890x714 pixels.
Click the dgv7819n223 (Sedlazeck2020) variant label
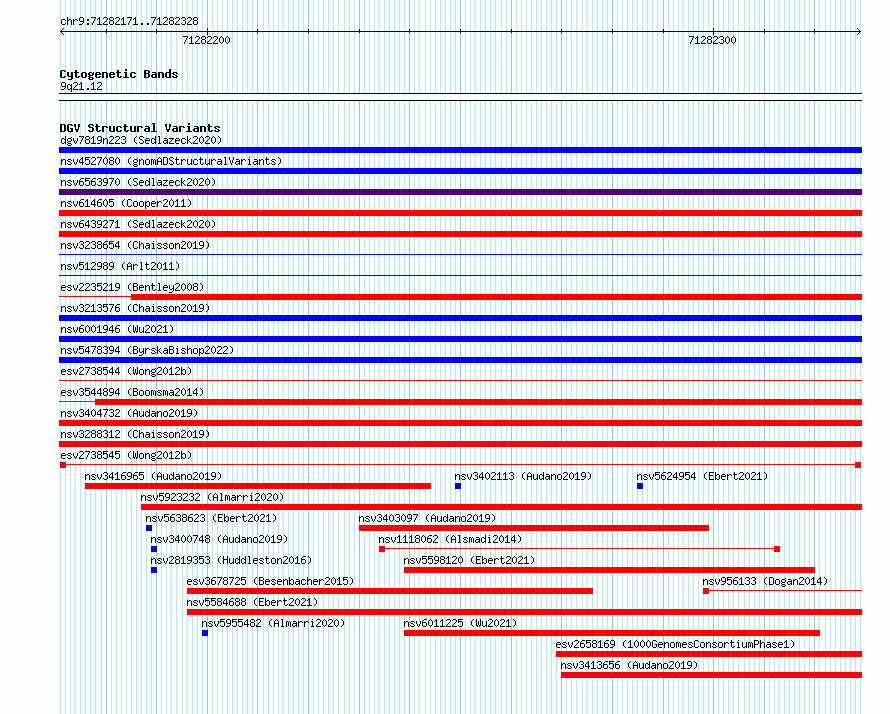click(141, 140)
